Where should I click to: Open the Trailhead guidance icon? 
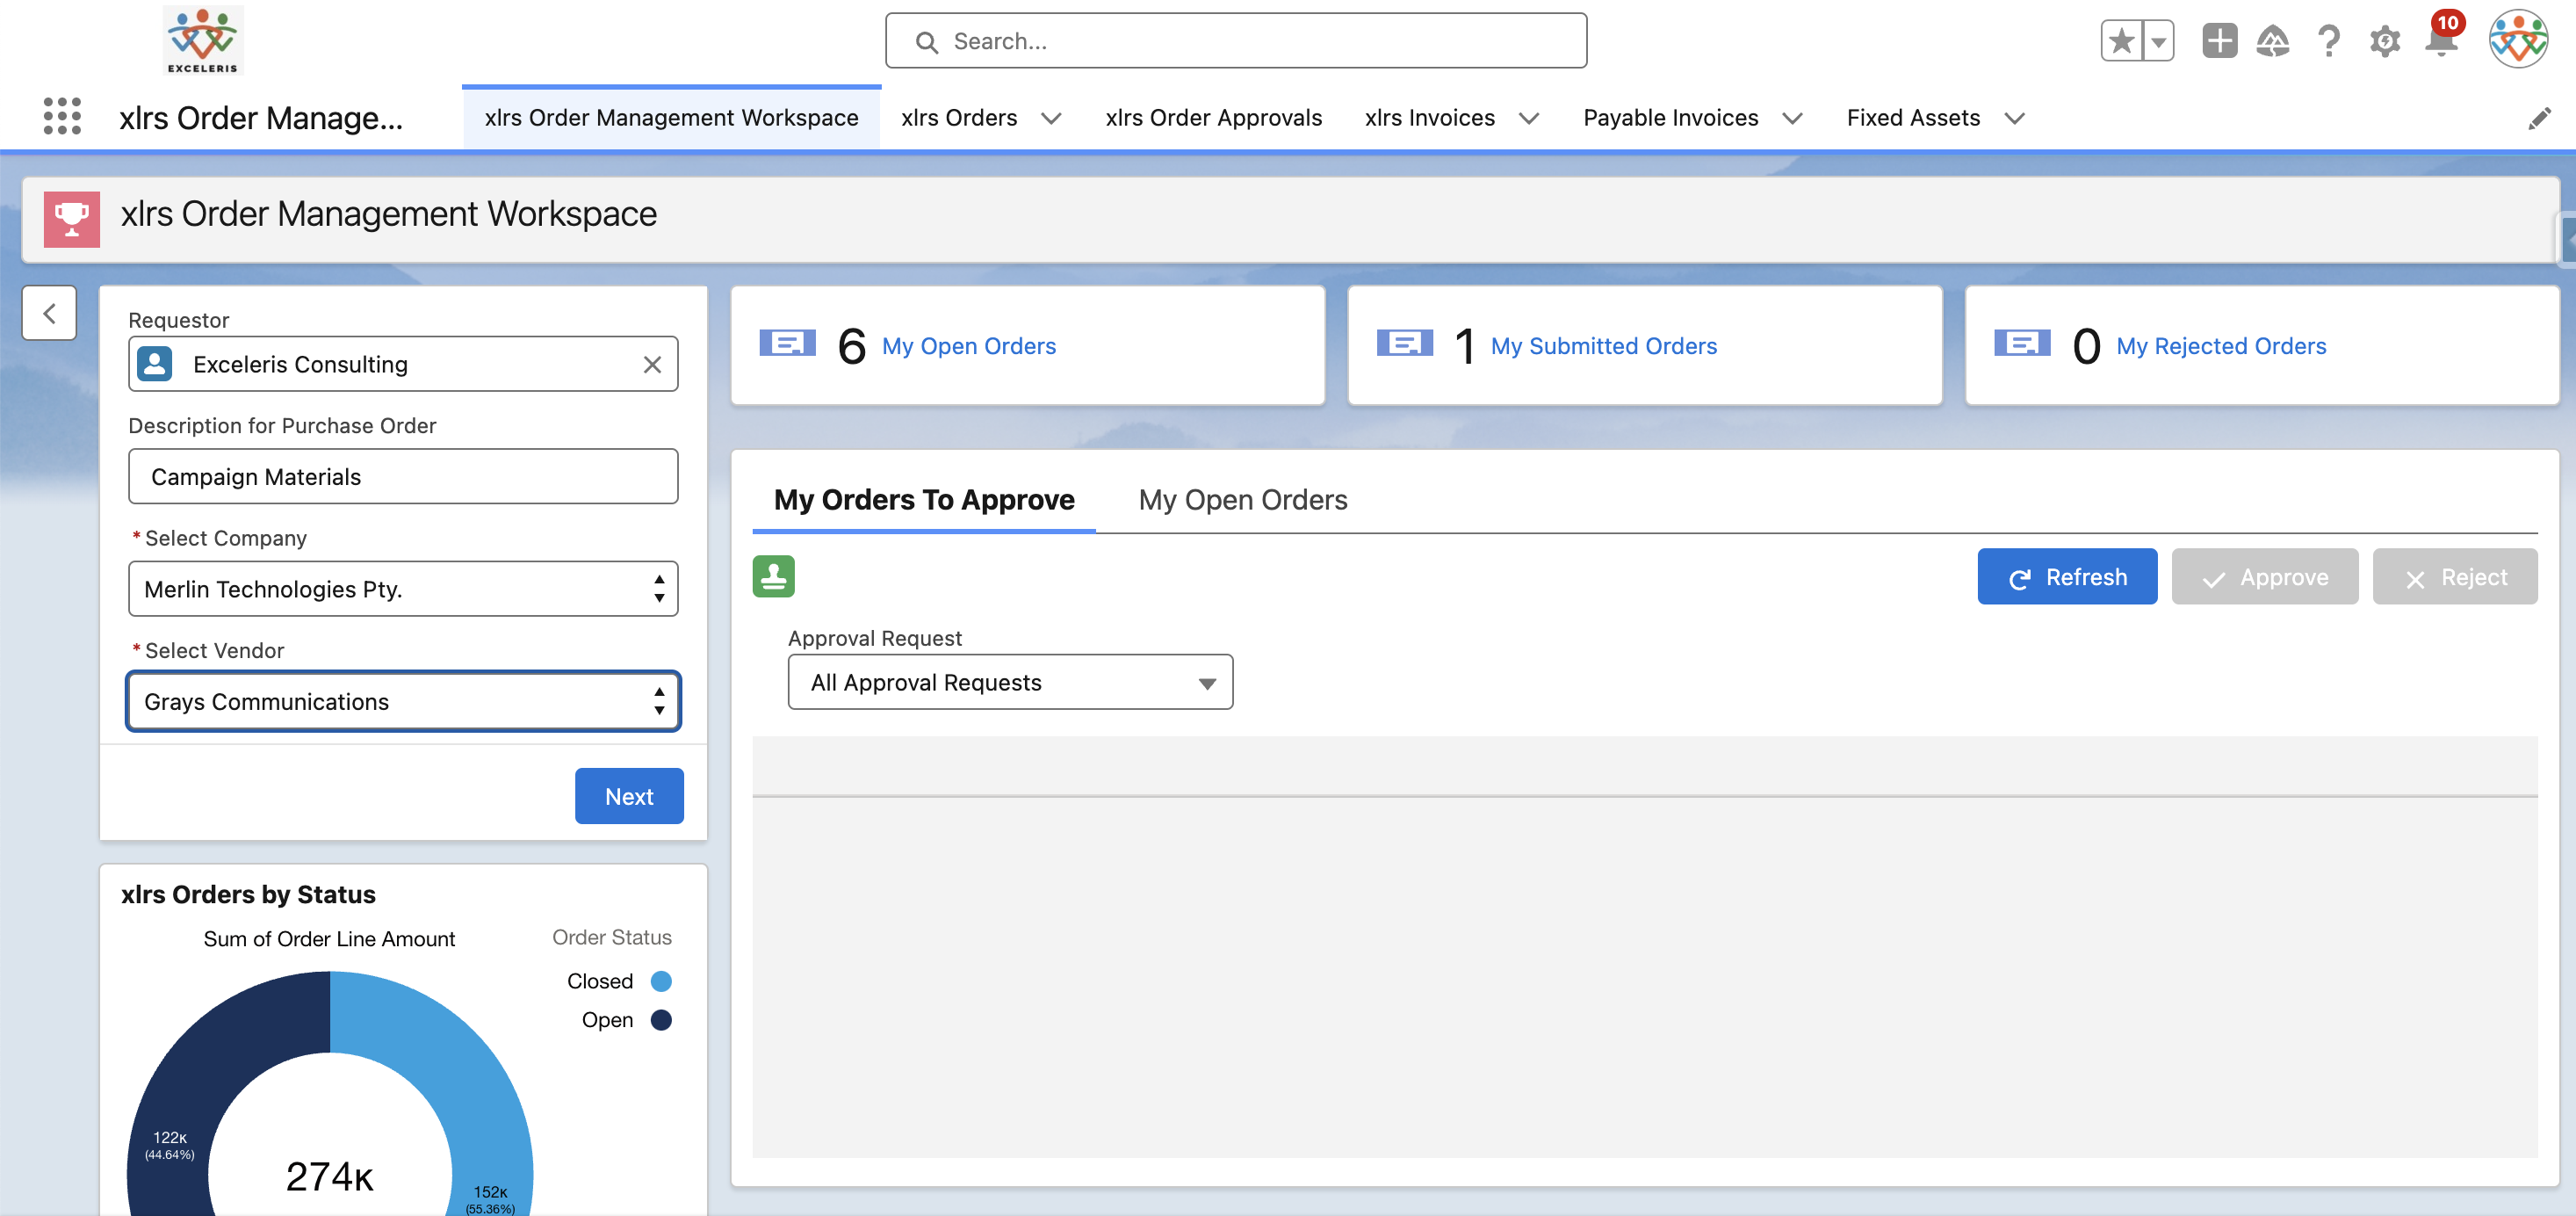pos(2272,41)
